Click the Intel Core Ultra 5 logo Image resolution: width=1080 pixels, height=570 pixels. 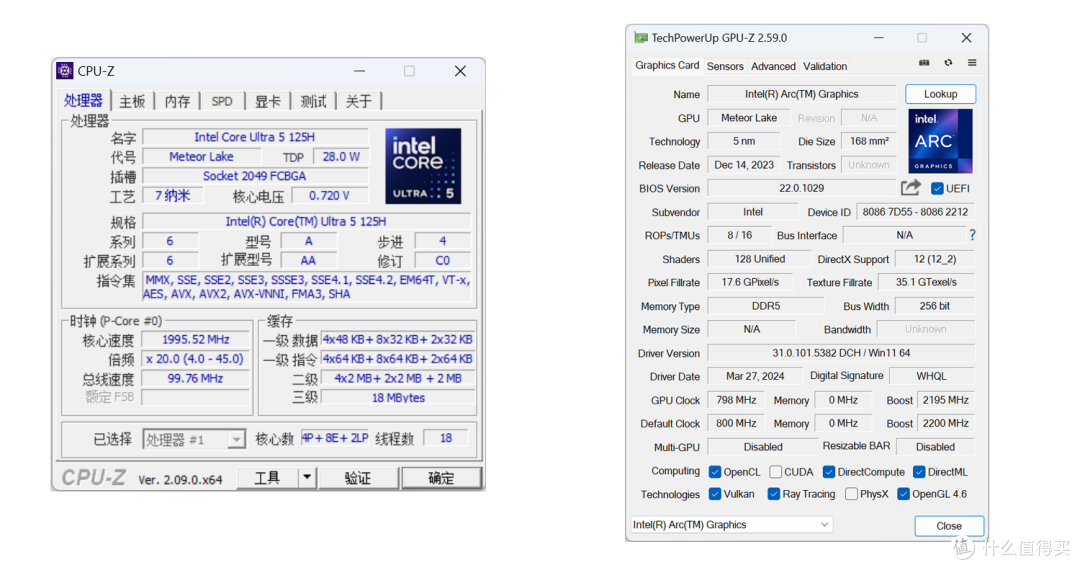[423, 166]
